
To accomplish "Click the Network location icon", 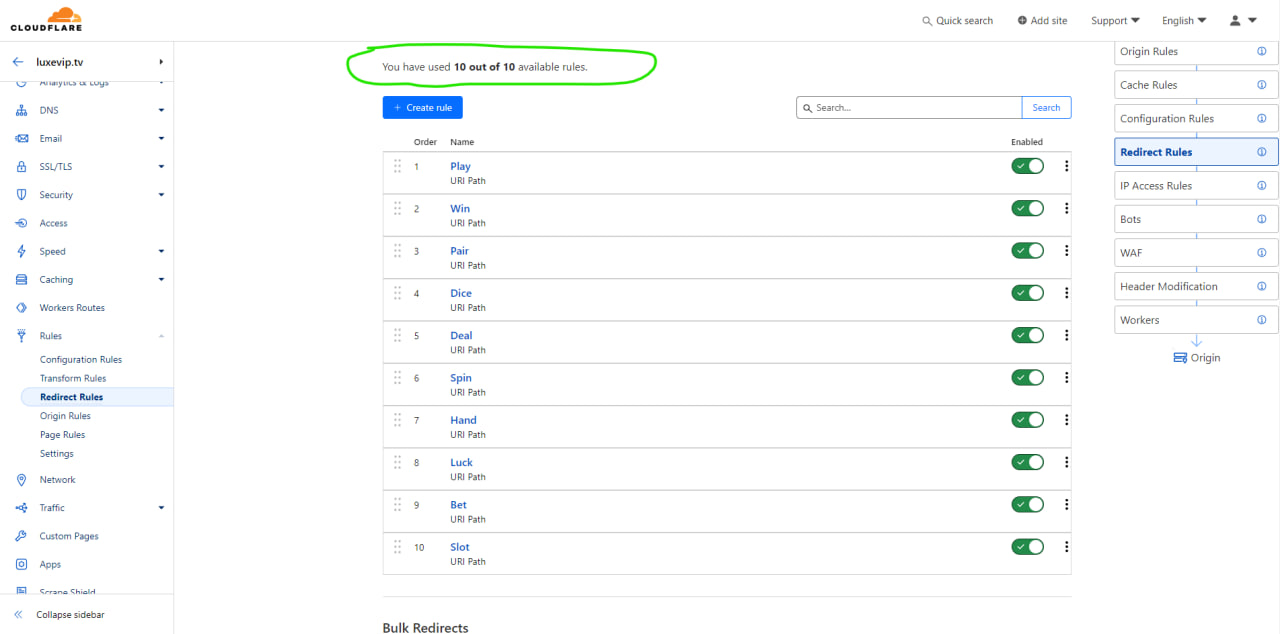I will pyautogui.click(x=21, y=480).
